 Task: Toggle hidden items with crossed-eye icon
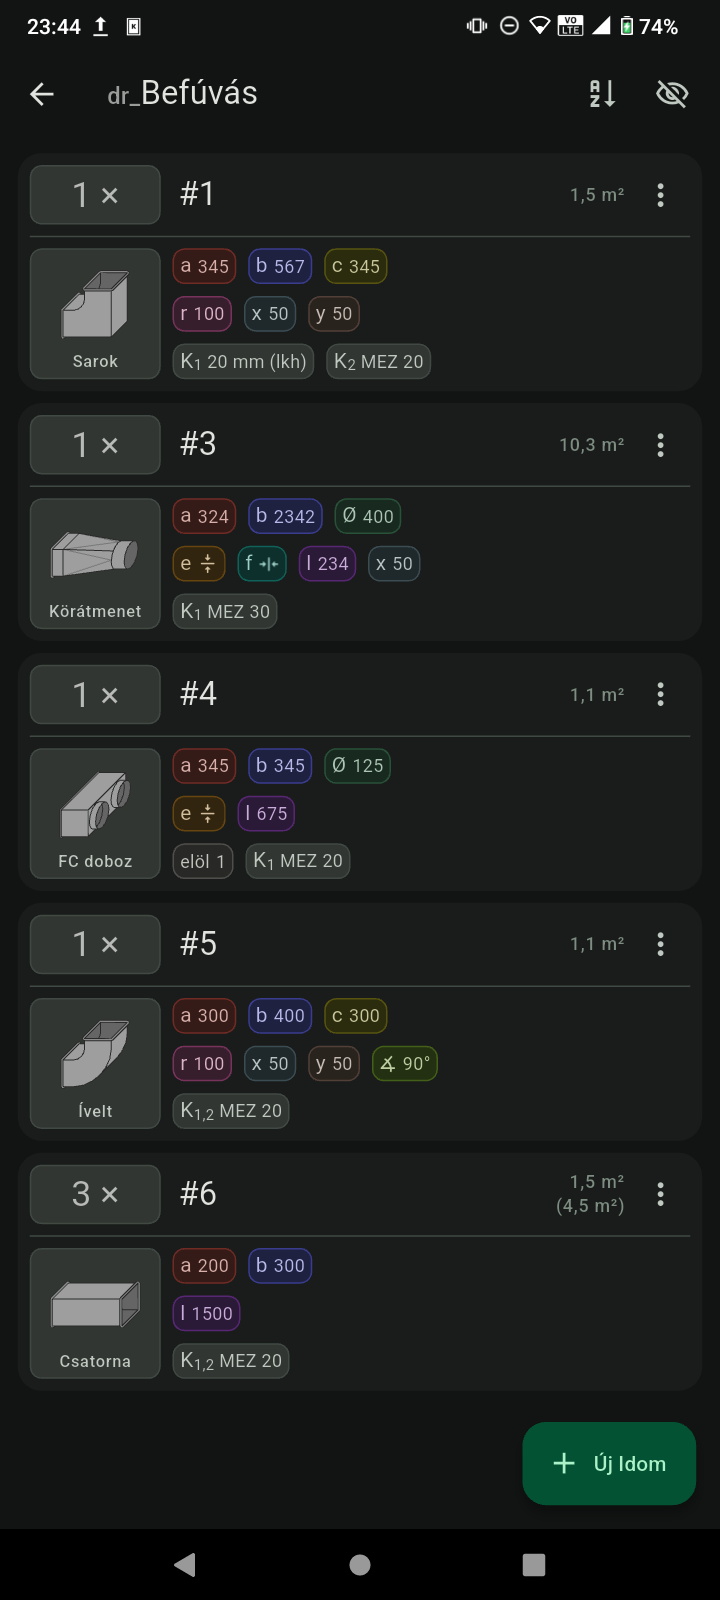[672, 94]
